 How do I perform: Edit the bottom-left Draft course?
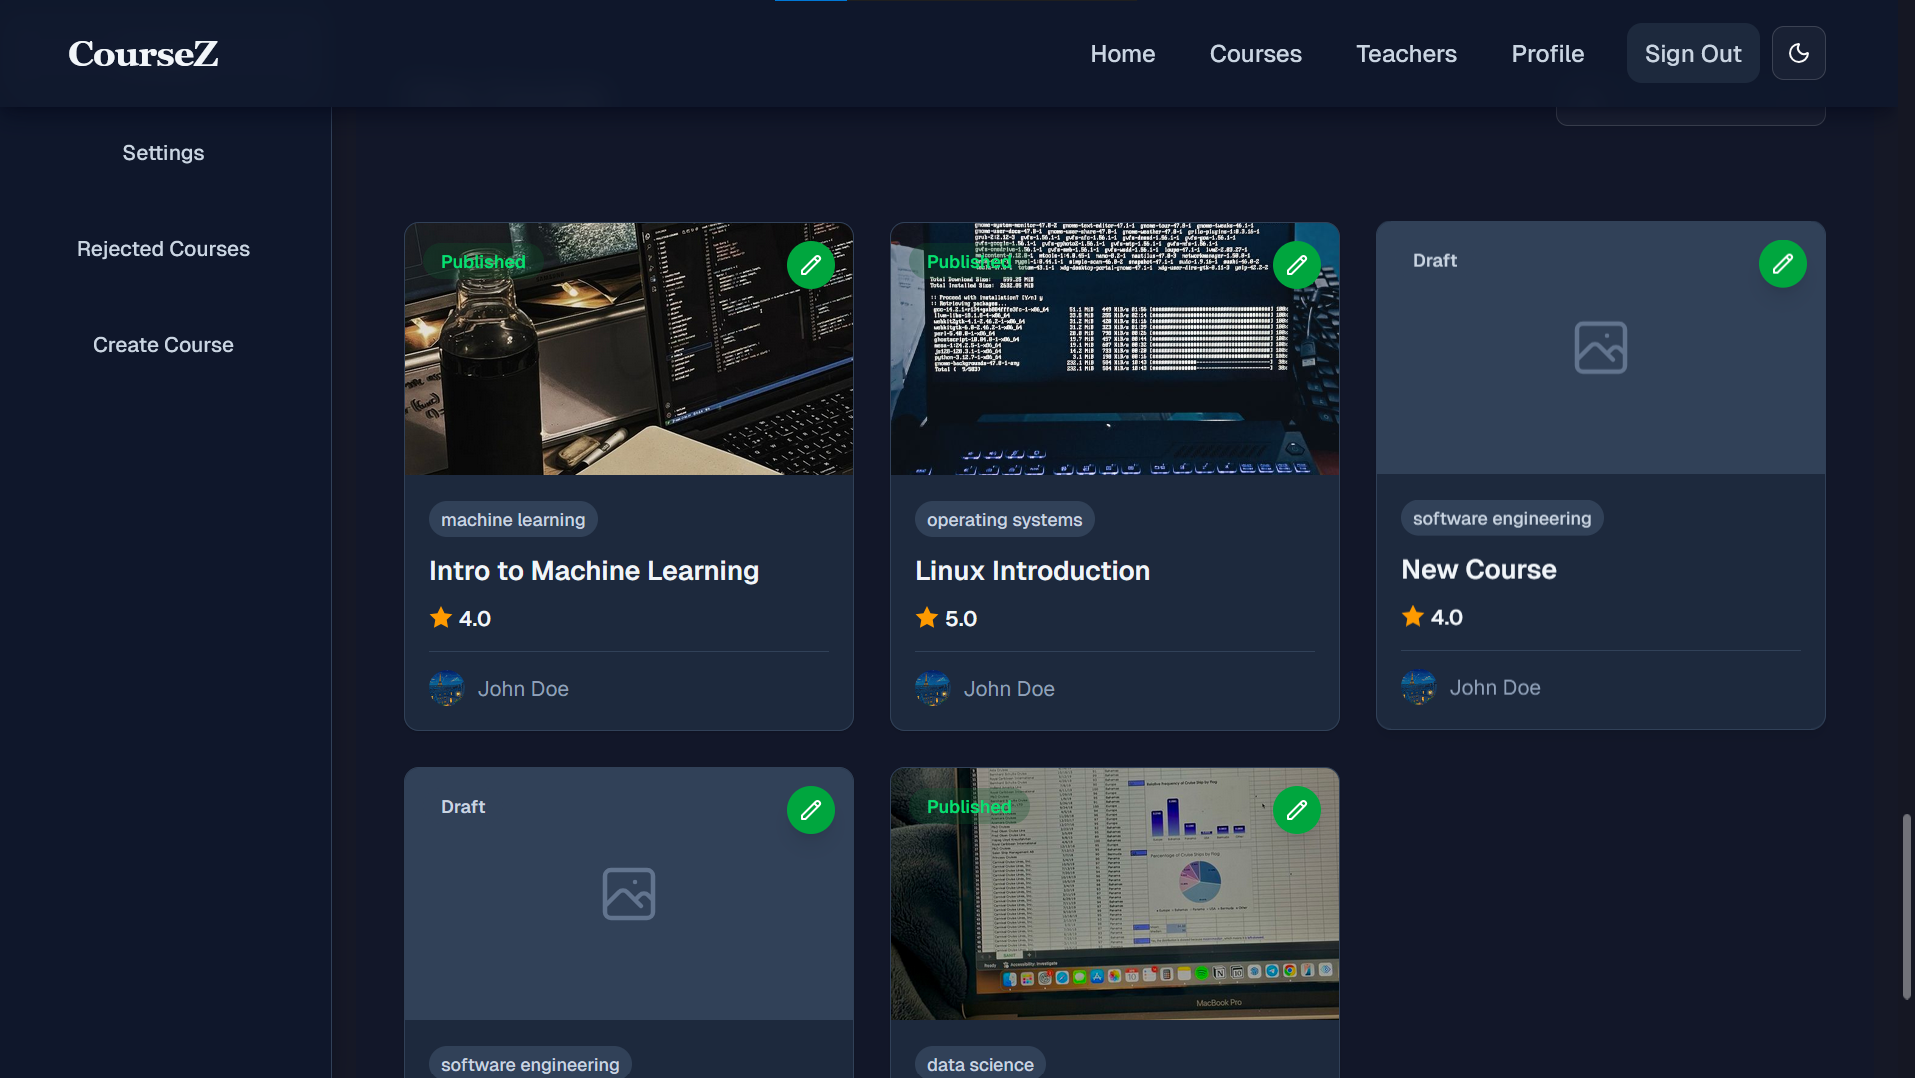(x=810, y=810)
